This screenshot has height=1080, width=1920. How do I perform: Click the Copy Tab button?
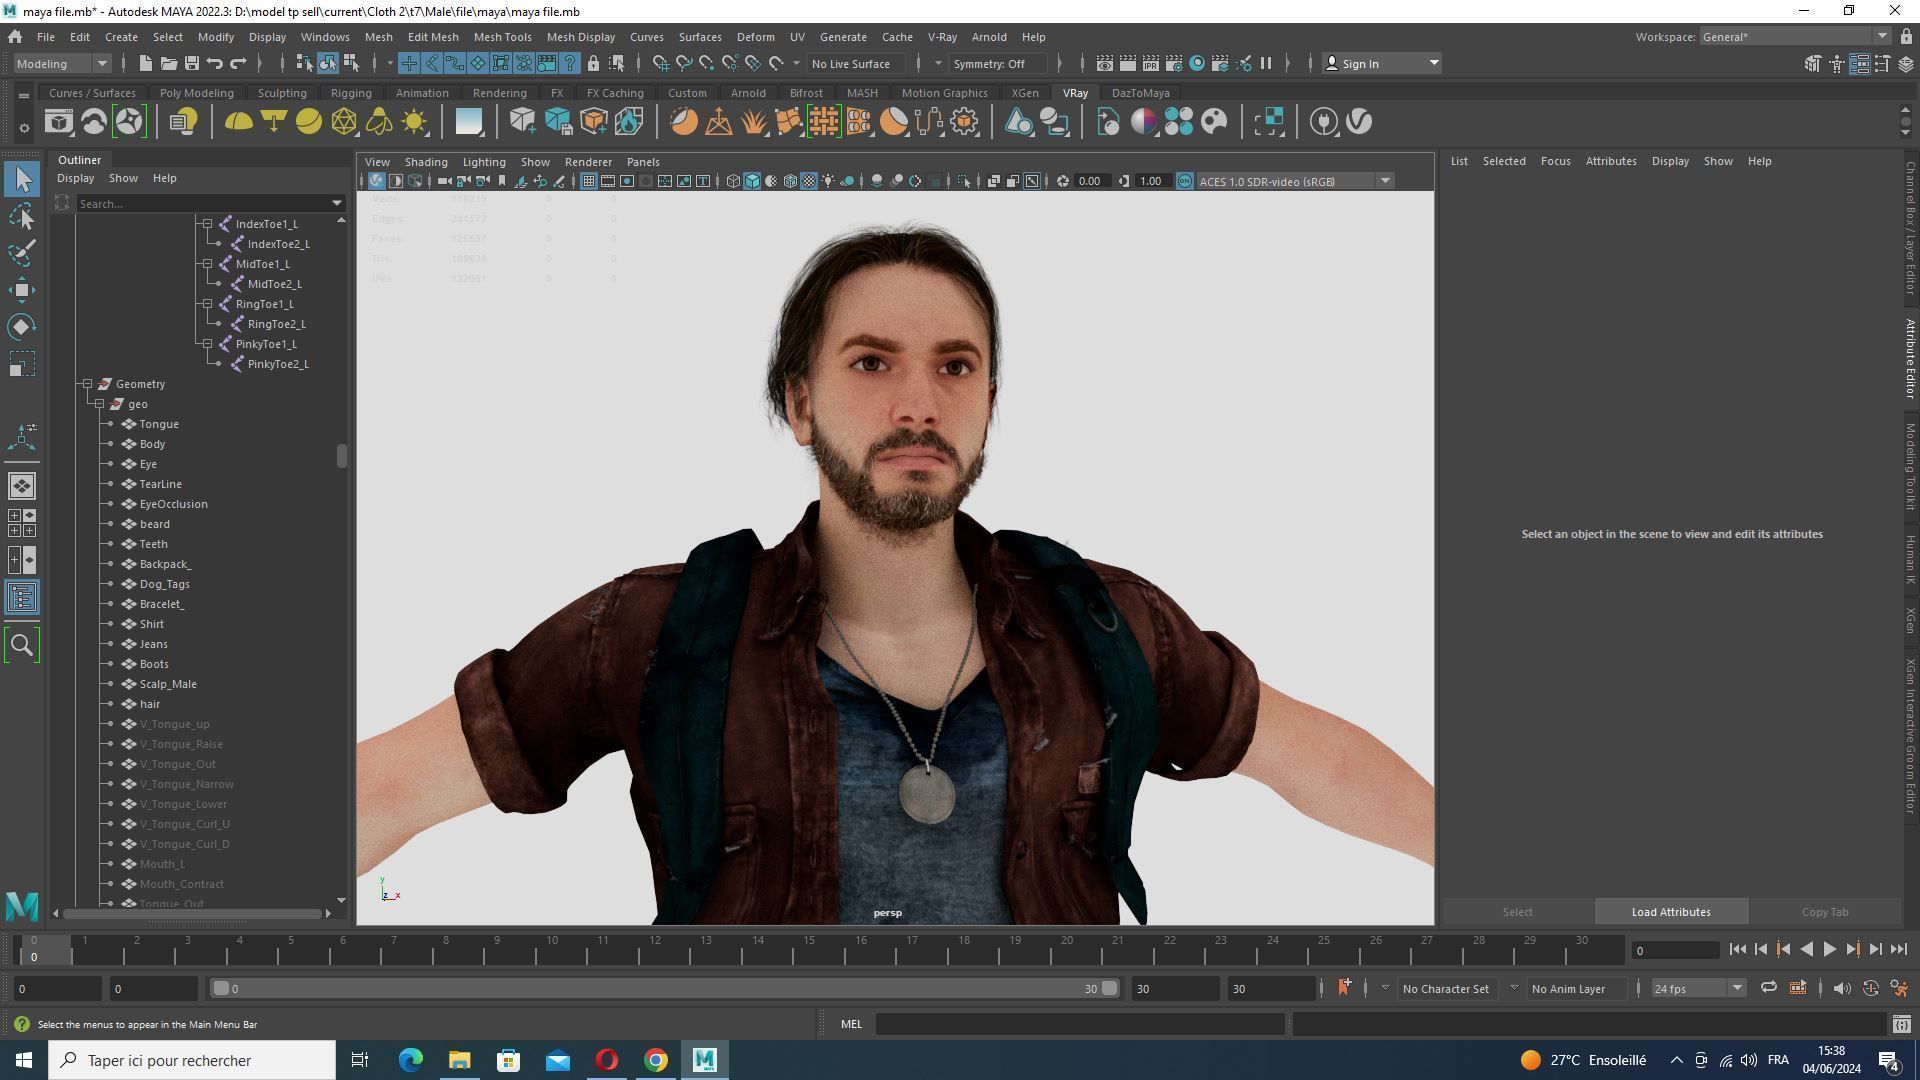[x=1824, y=912]
